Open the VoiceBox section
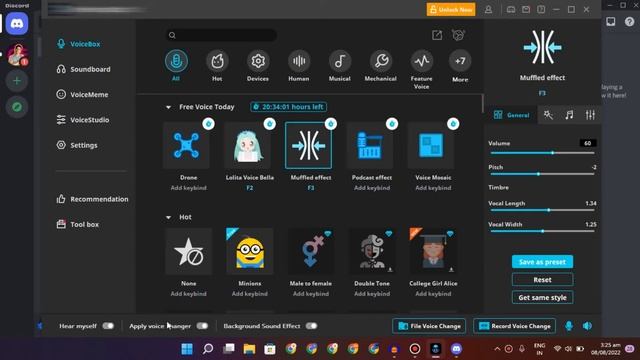 click(x=78, y=44)
